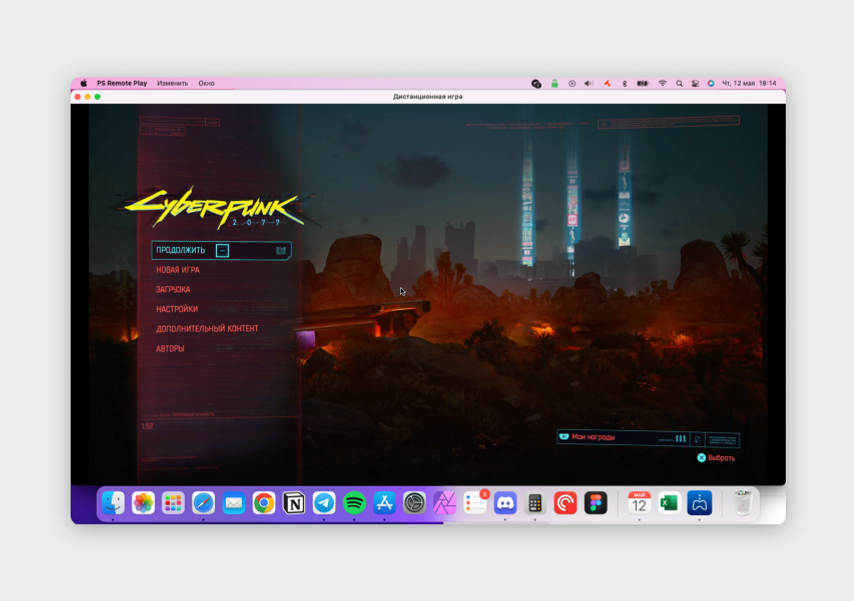Open Control Center in menu bar
Image resolution: width=854 pixels, height=601 pixels.
point(696,83)
